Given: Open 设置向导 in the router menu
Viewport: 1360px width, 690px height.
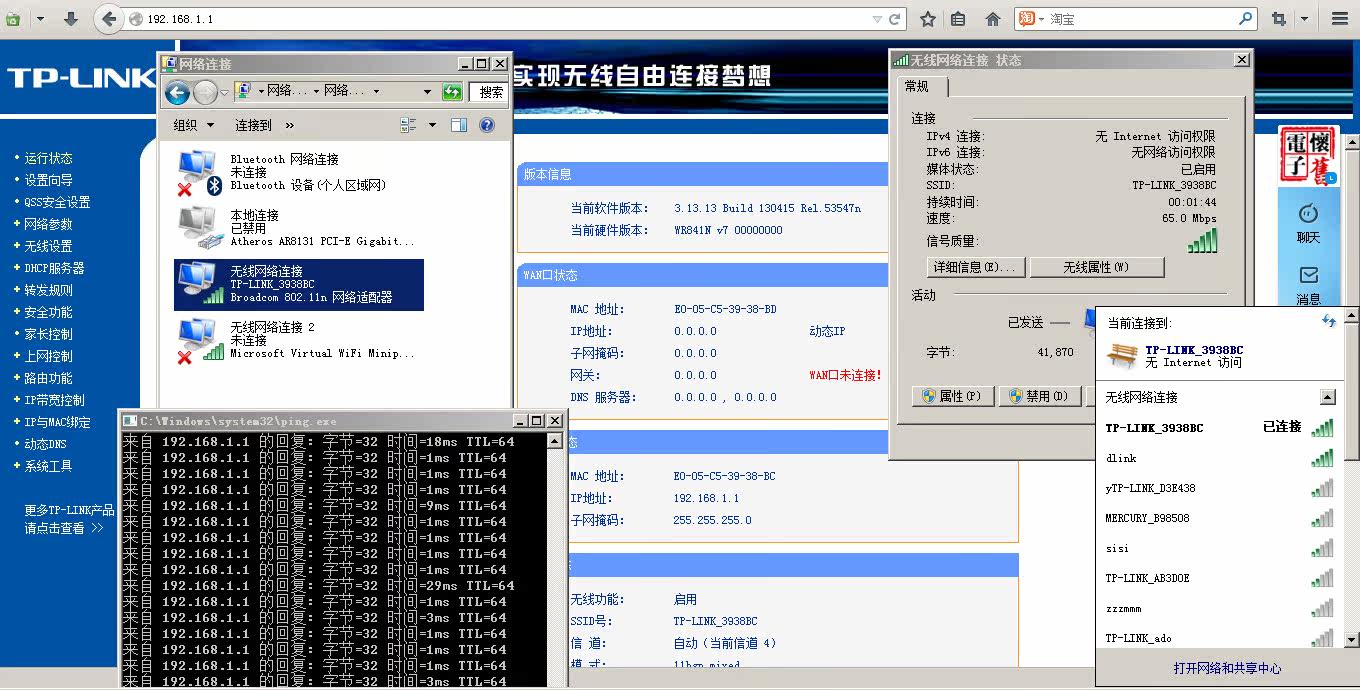Looking at the screenshot, I should [x=48, y=180].
